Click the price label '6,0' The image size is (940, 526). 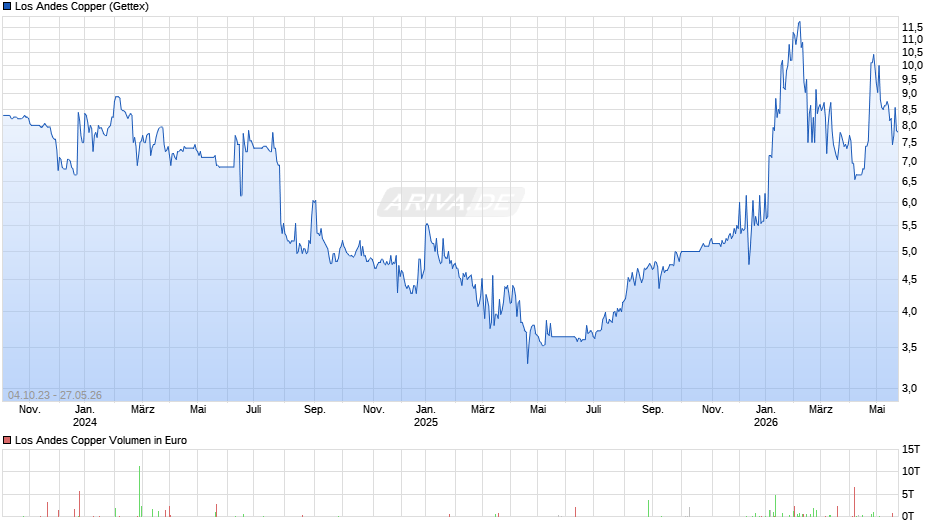point(909,203)
